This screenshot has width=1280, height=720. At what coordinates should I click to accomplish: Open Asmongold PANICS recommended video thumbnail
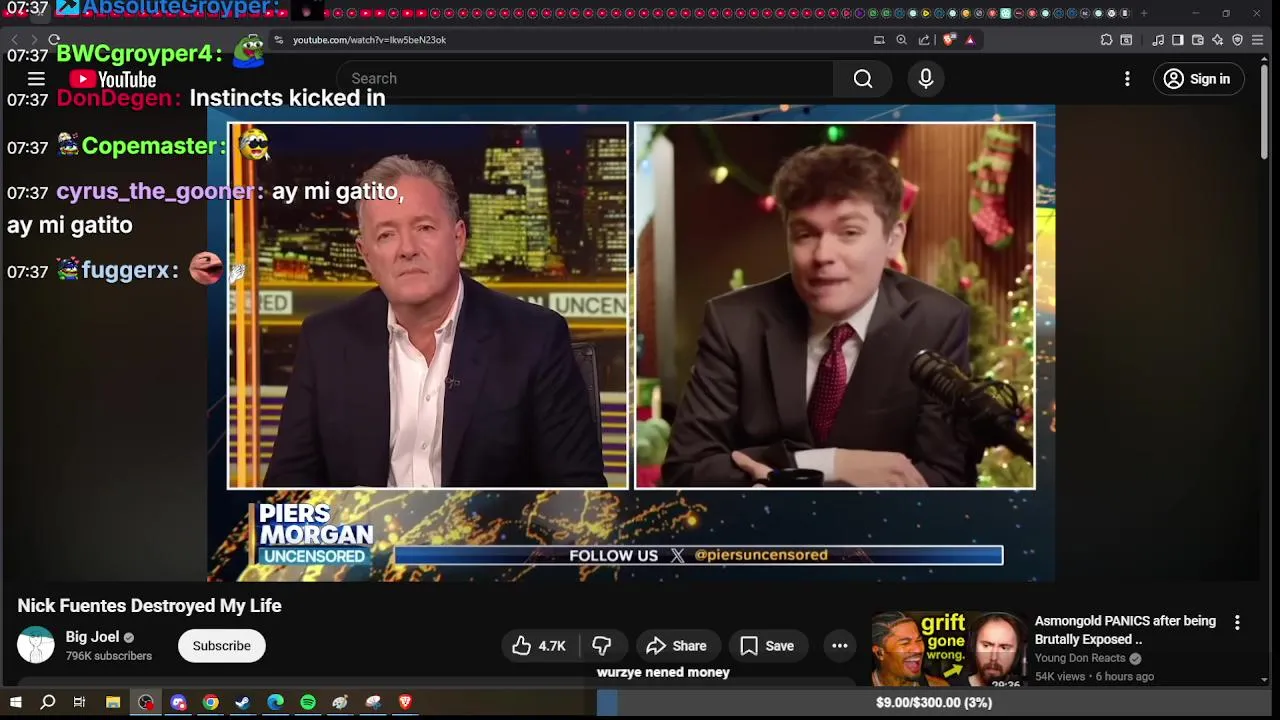tap(948, 650)
